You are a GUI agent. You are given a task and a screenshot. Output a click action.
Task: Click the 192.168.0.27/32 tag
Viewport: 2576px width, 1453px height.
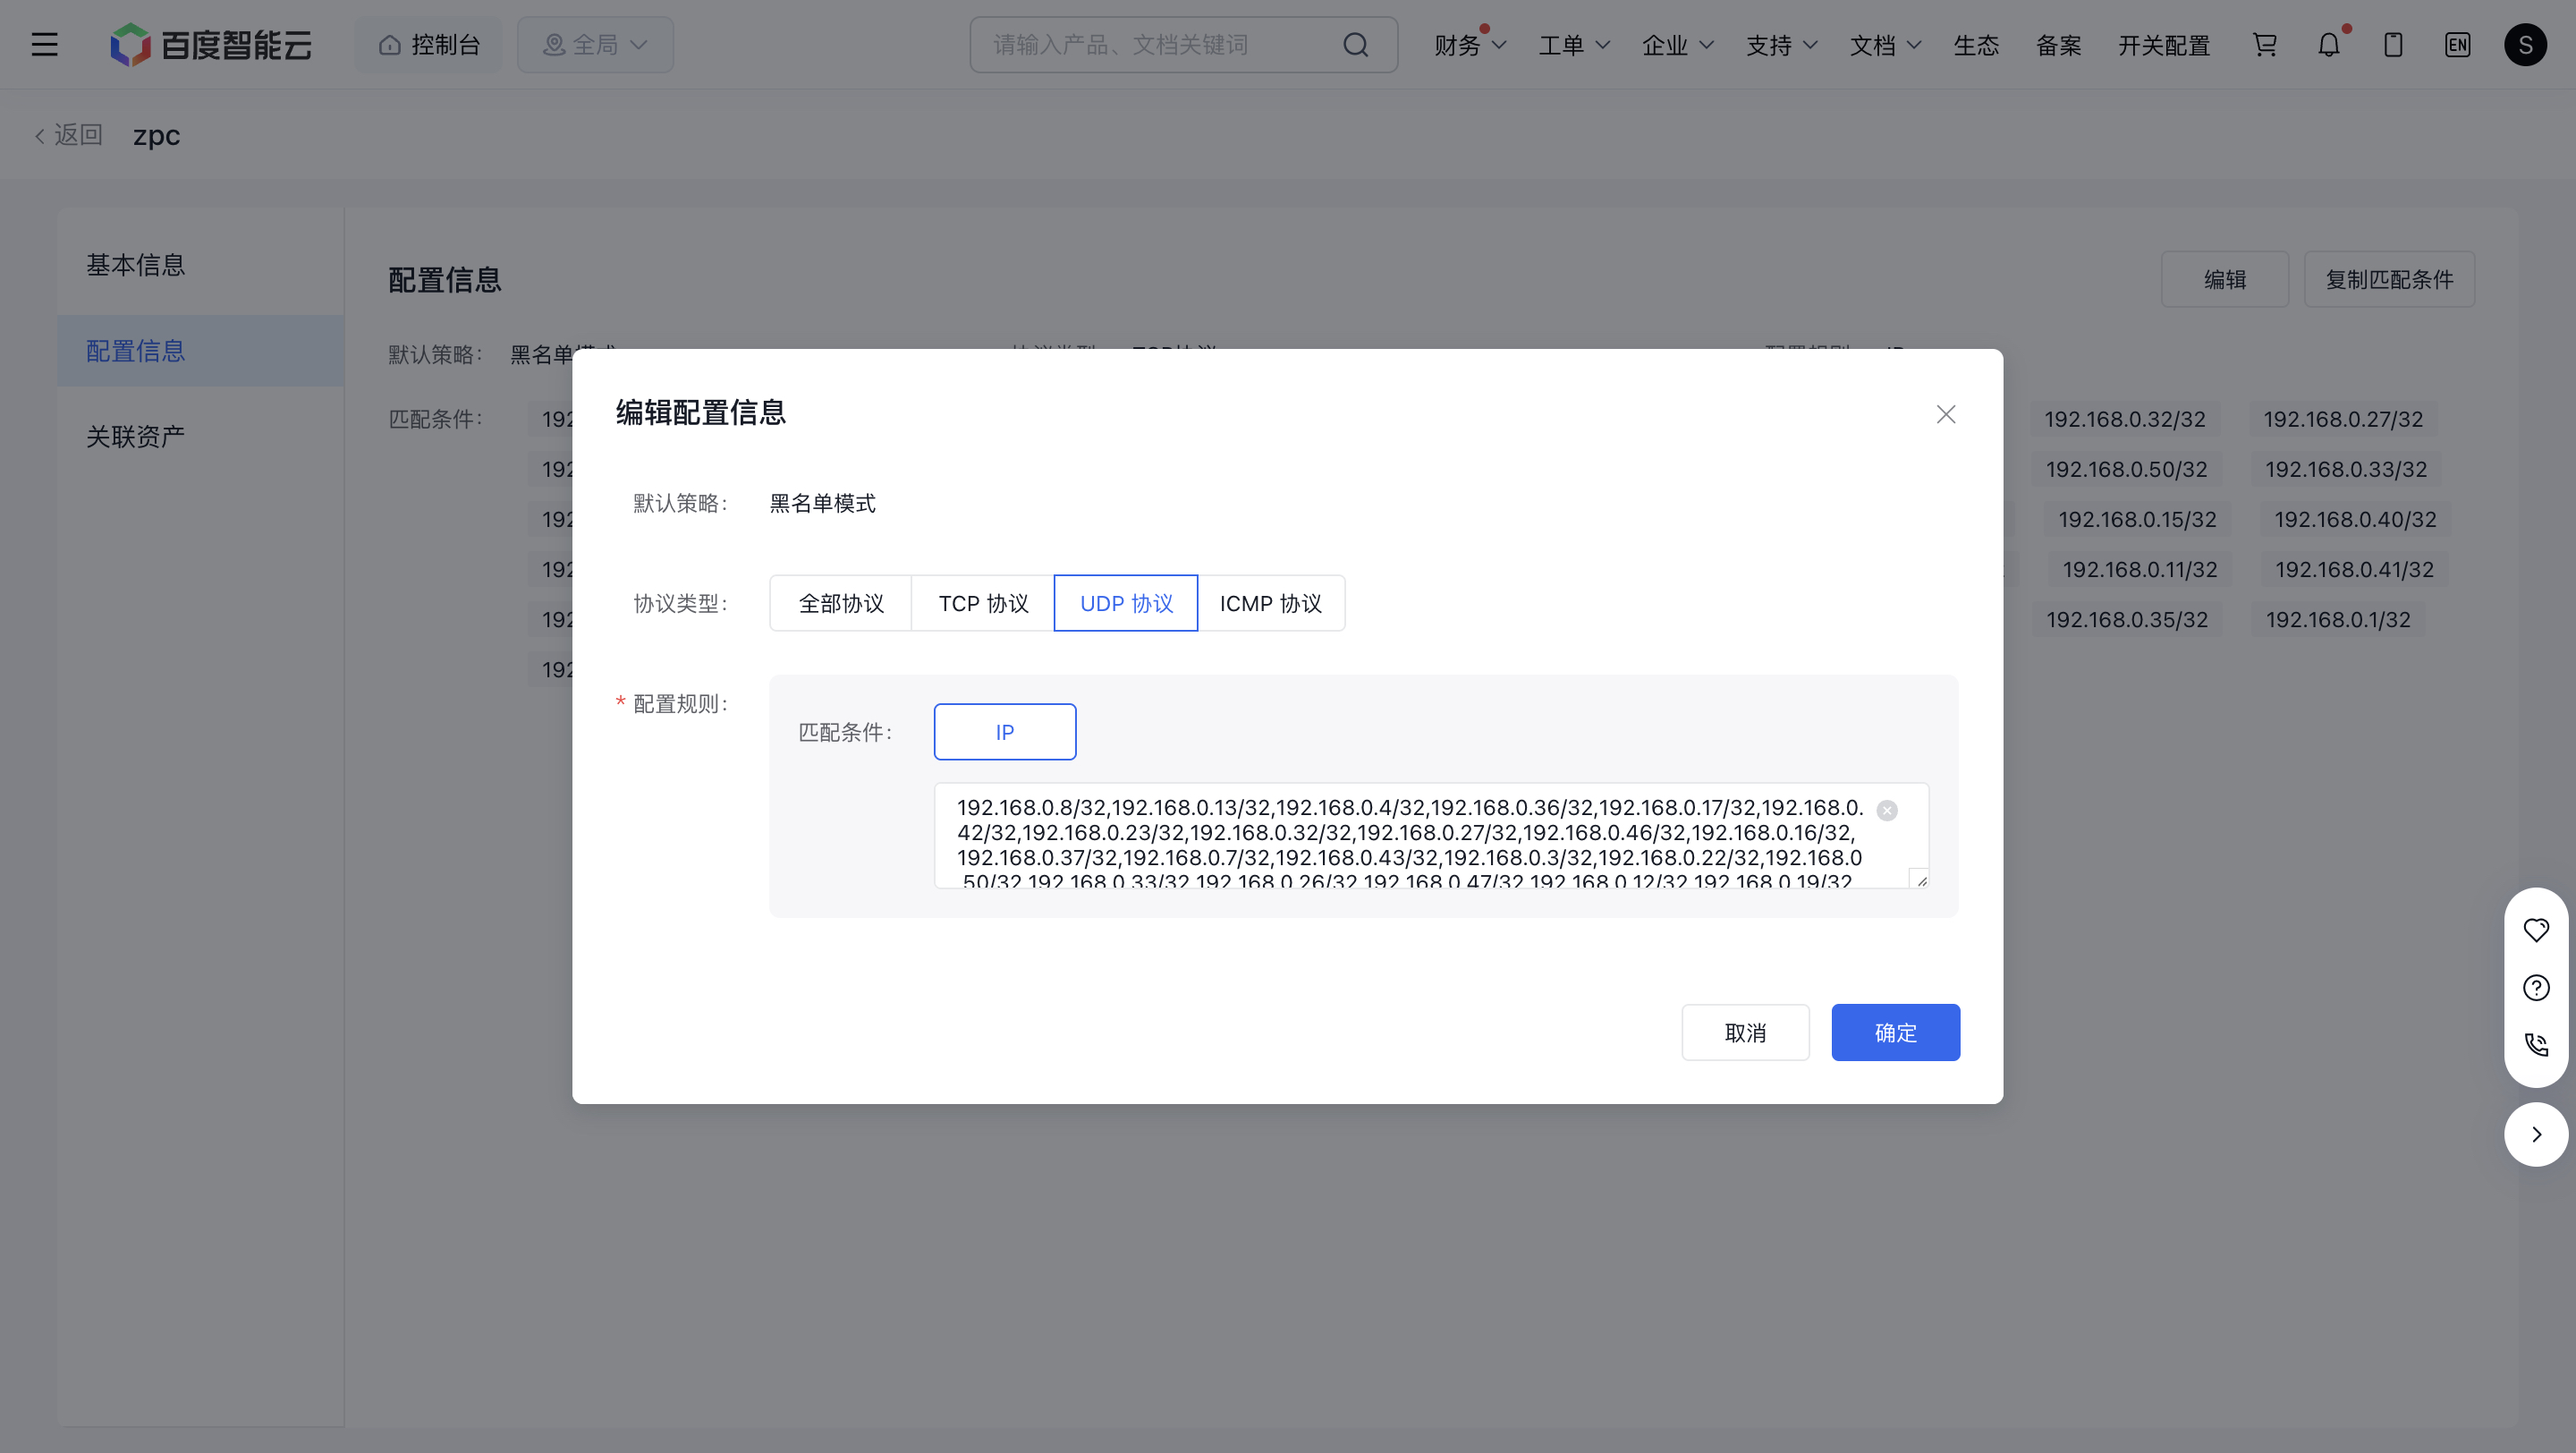2343,419
